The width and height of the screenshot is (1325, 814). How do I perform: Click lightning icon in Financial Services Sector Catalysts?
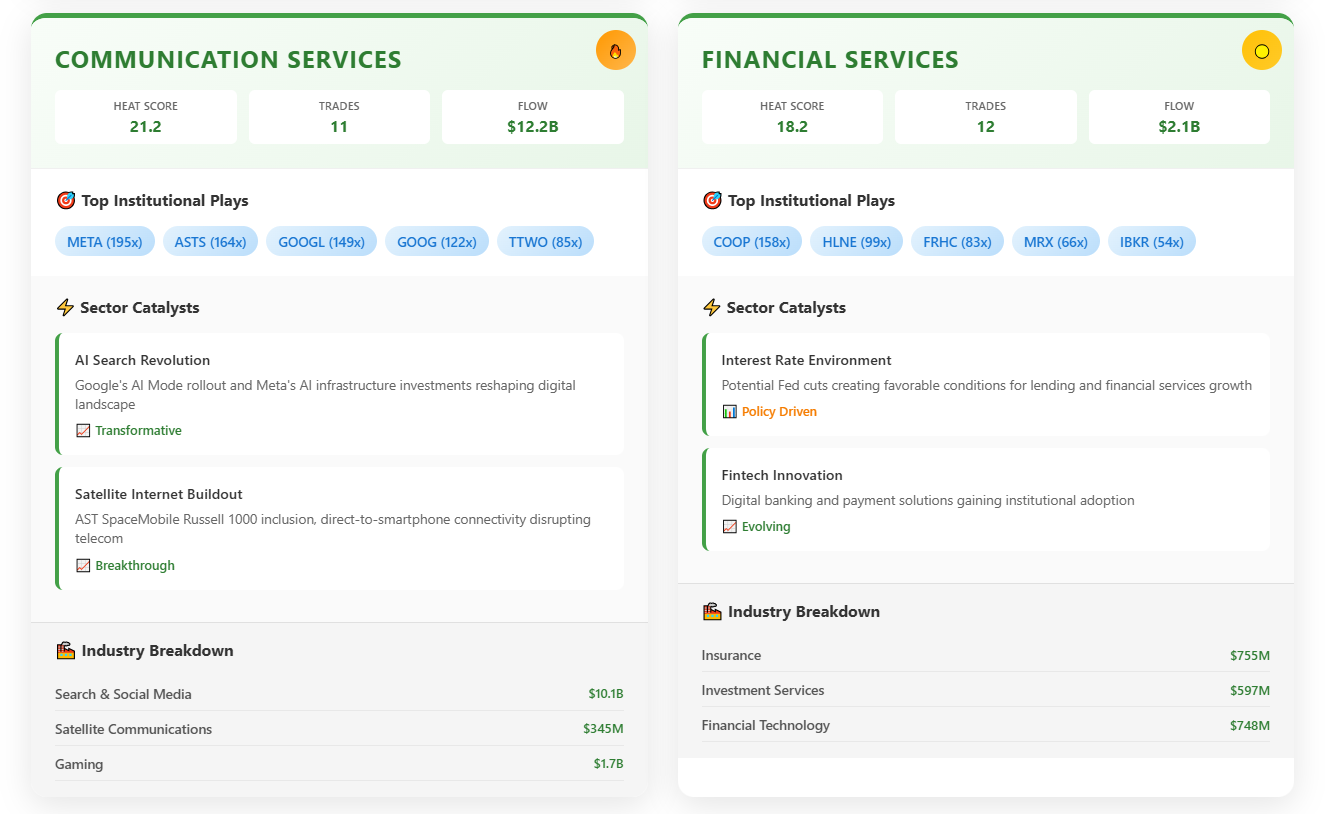click(712, 308)
